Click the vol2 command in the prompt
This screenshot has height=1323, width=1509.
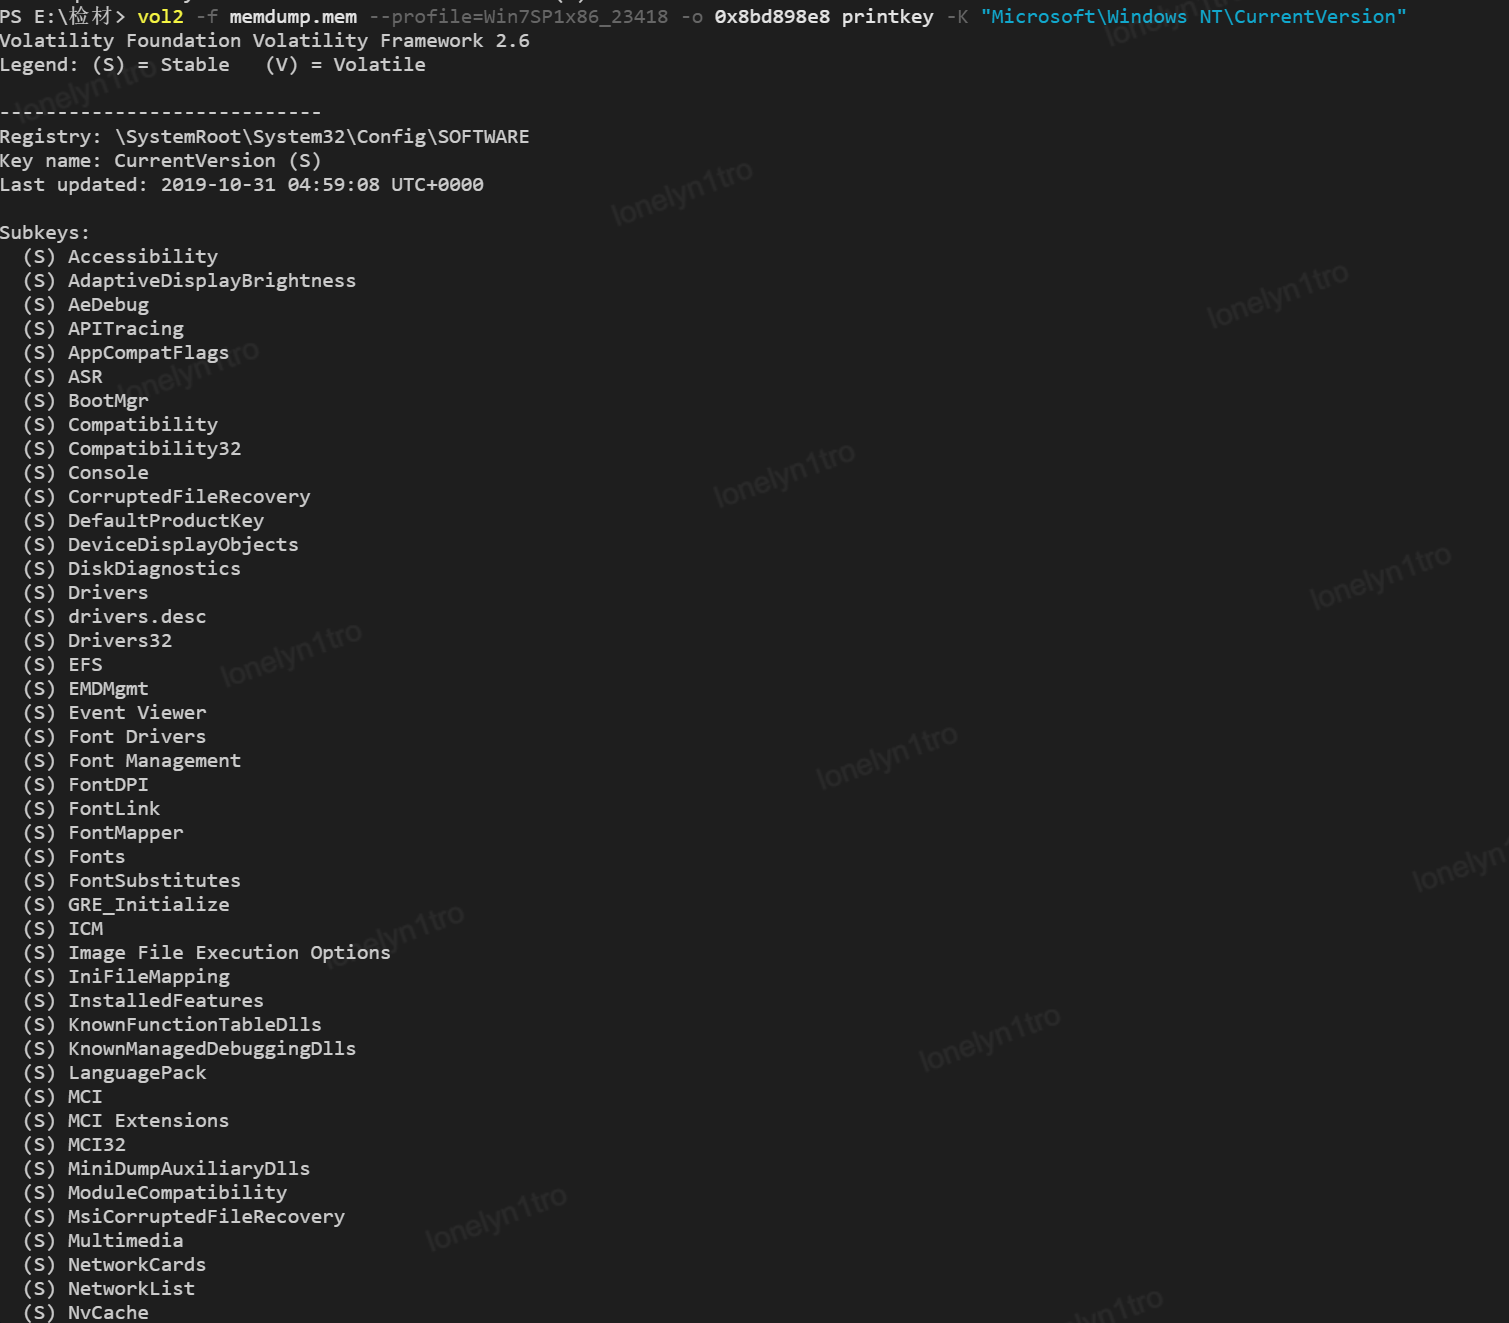point(160,17)
